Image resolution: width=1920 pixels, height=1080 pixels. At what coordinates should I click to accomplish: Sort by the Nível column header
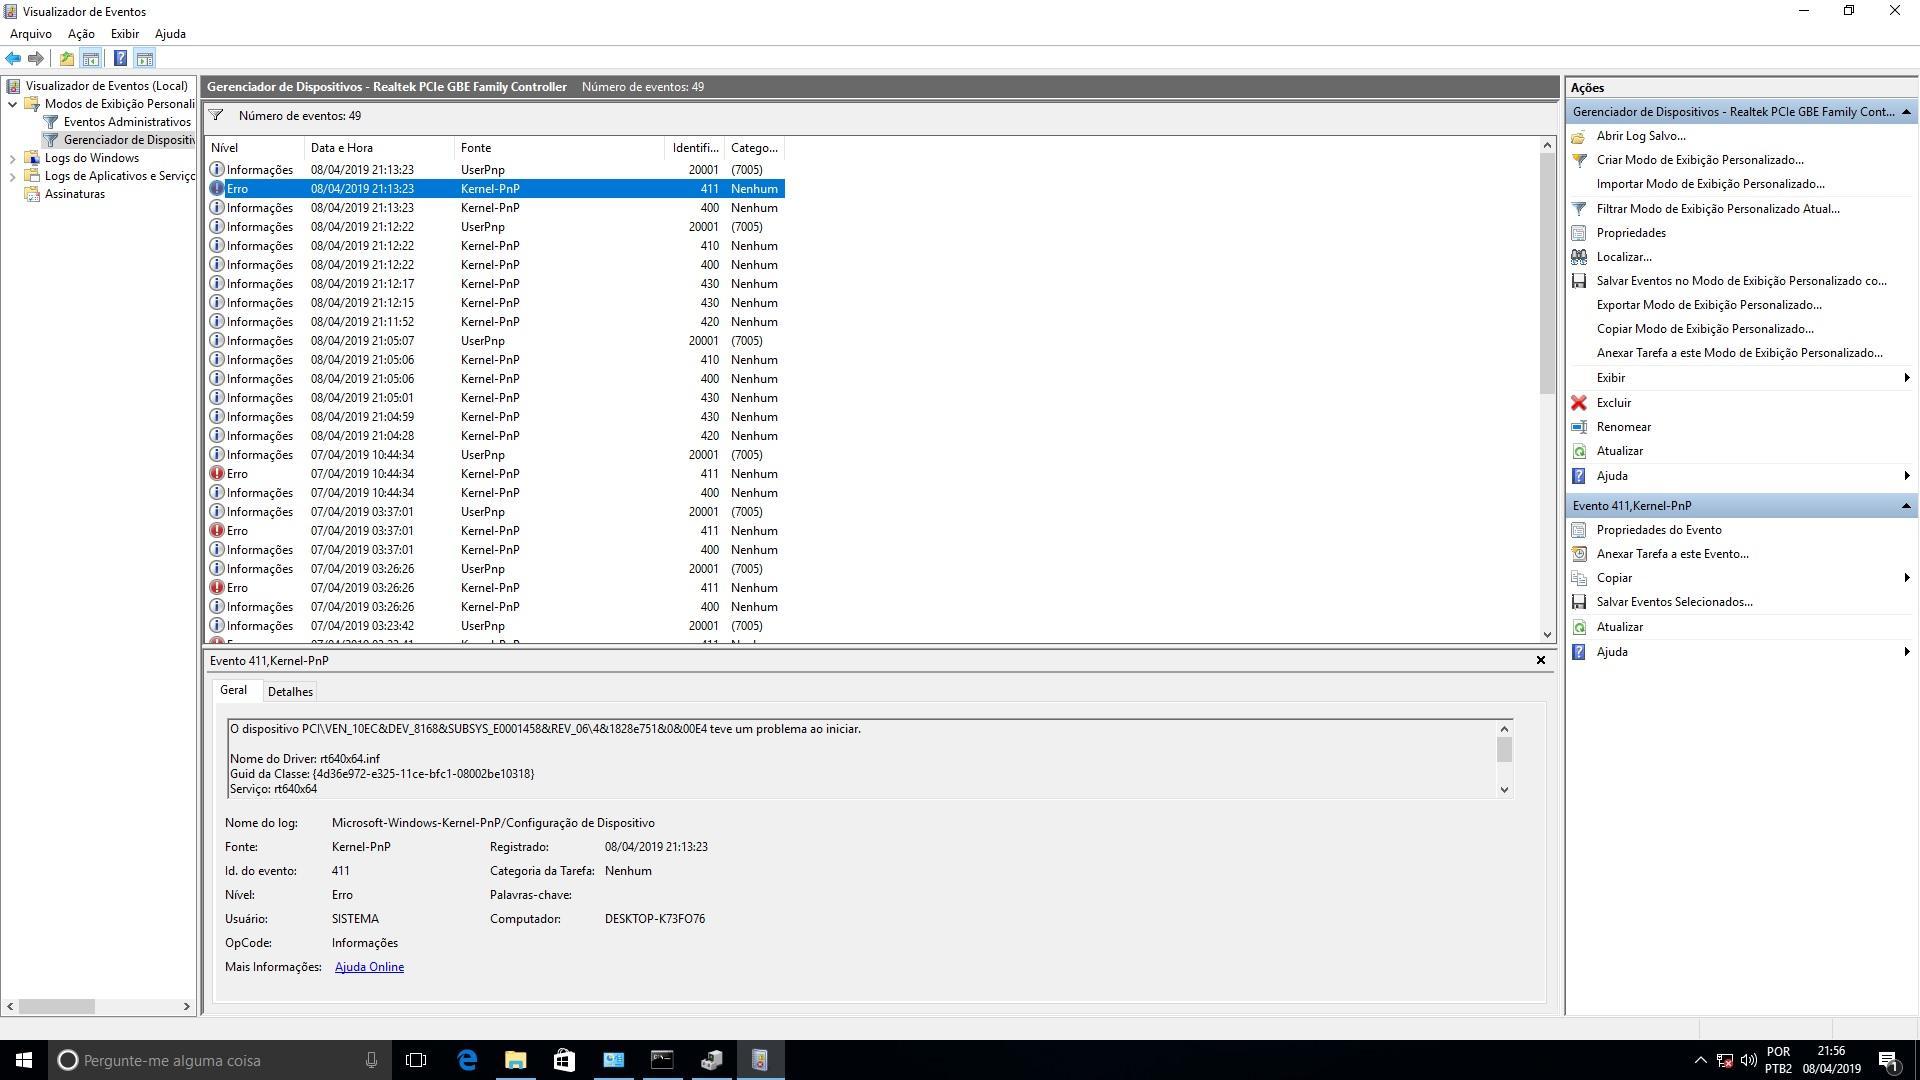pyautogui.click(x=254, y=148)
